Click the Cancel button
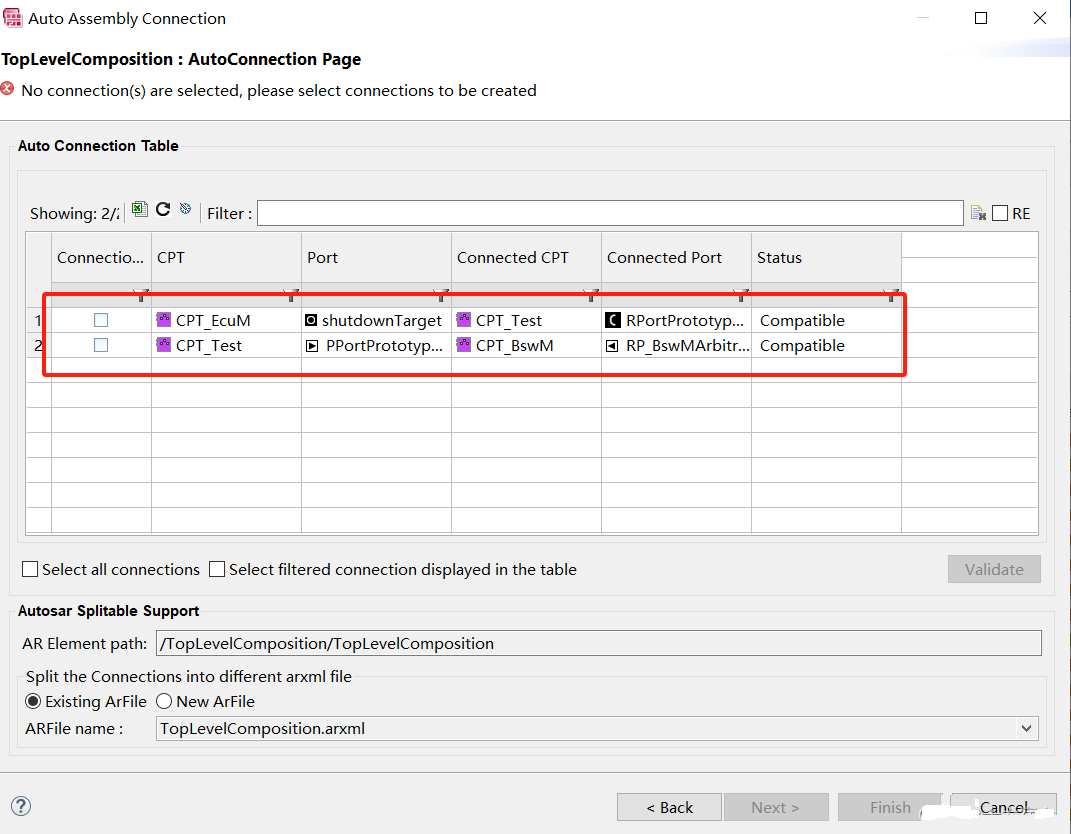The image size is (1071, 834). 1003,807
